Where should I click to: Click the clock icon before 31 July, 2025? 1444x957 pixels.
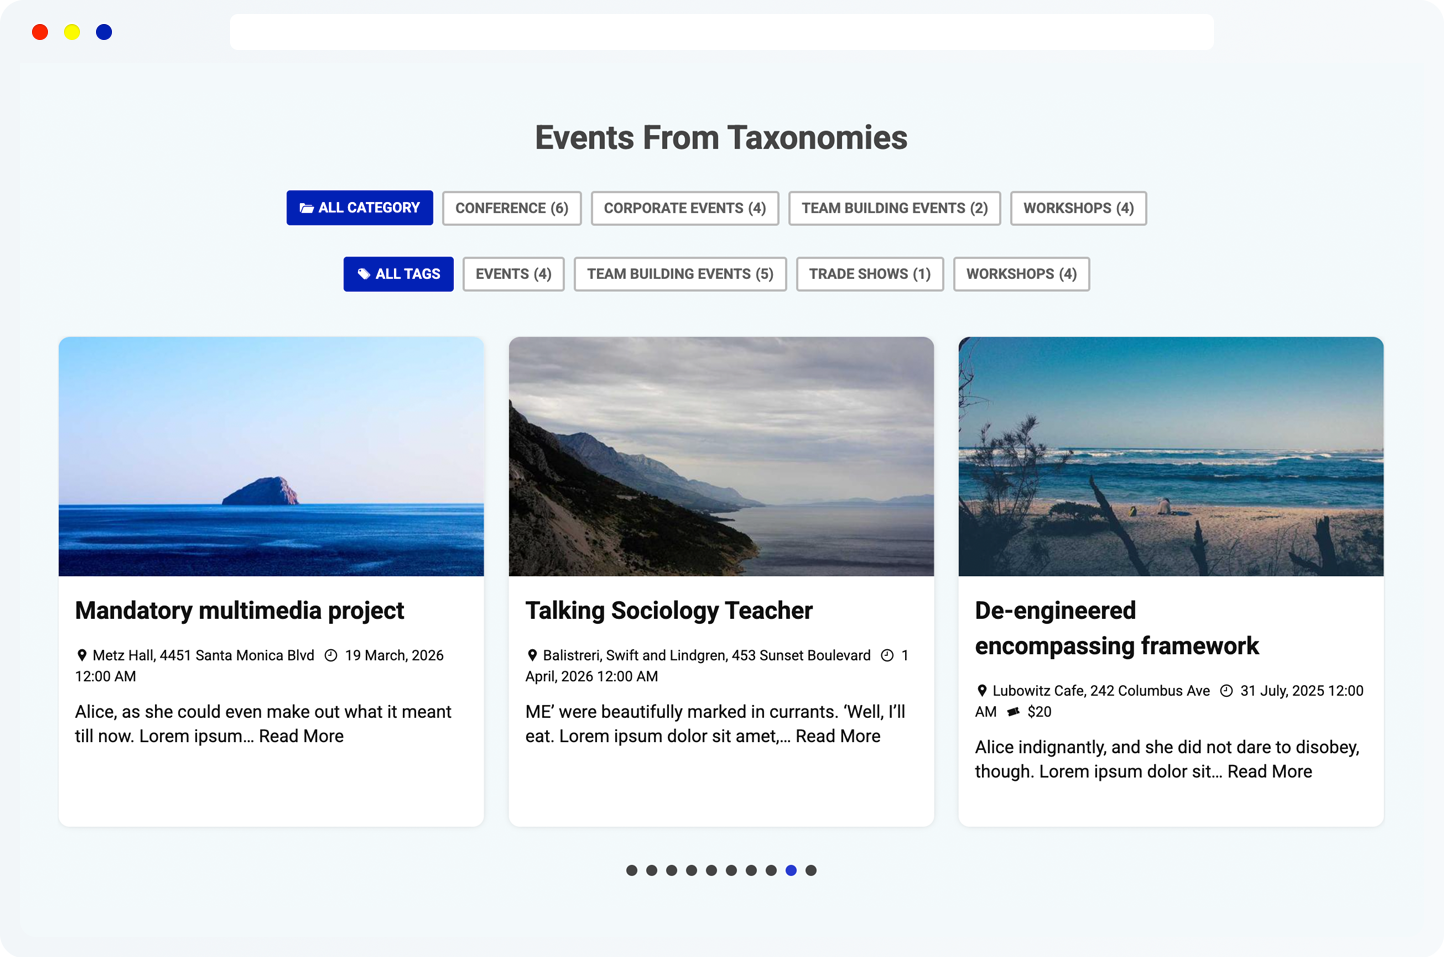(1226, 691)
